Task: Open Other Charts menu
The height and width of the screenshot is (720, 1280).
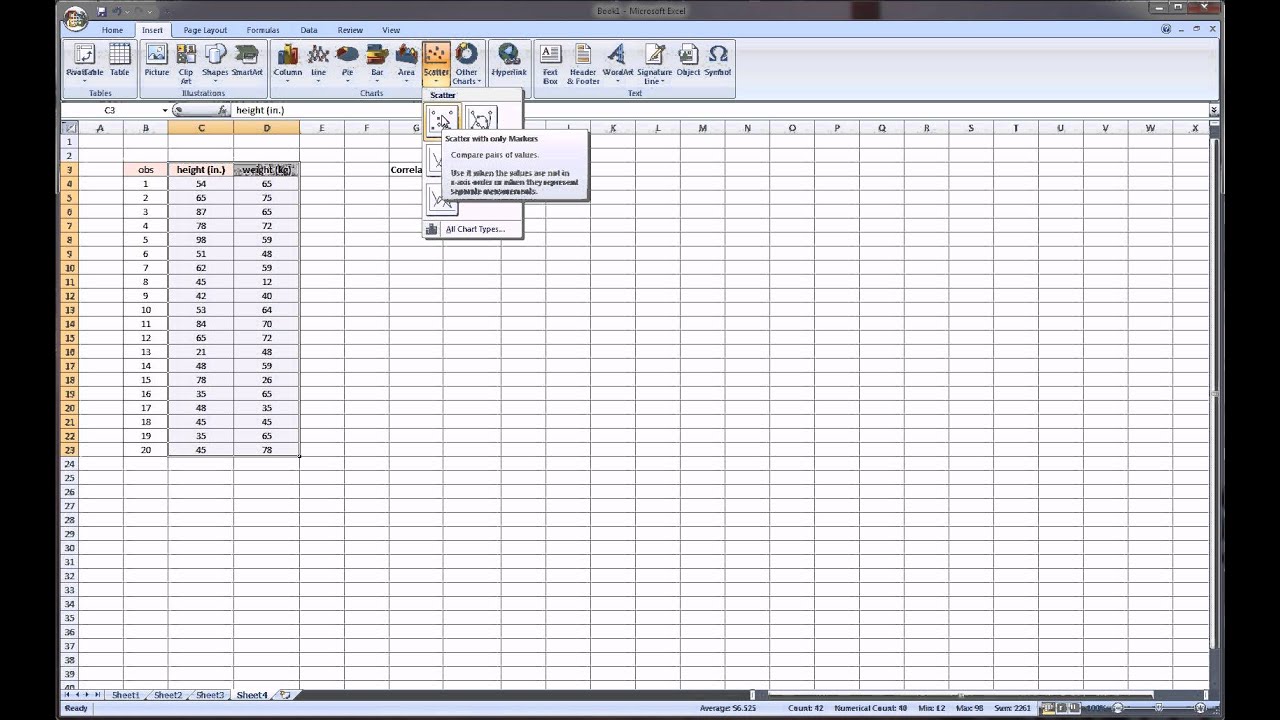Action: 467,64
